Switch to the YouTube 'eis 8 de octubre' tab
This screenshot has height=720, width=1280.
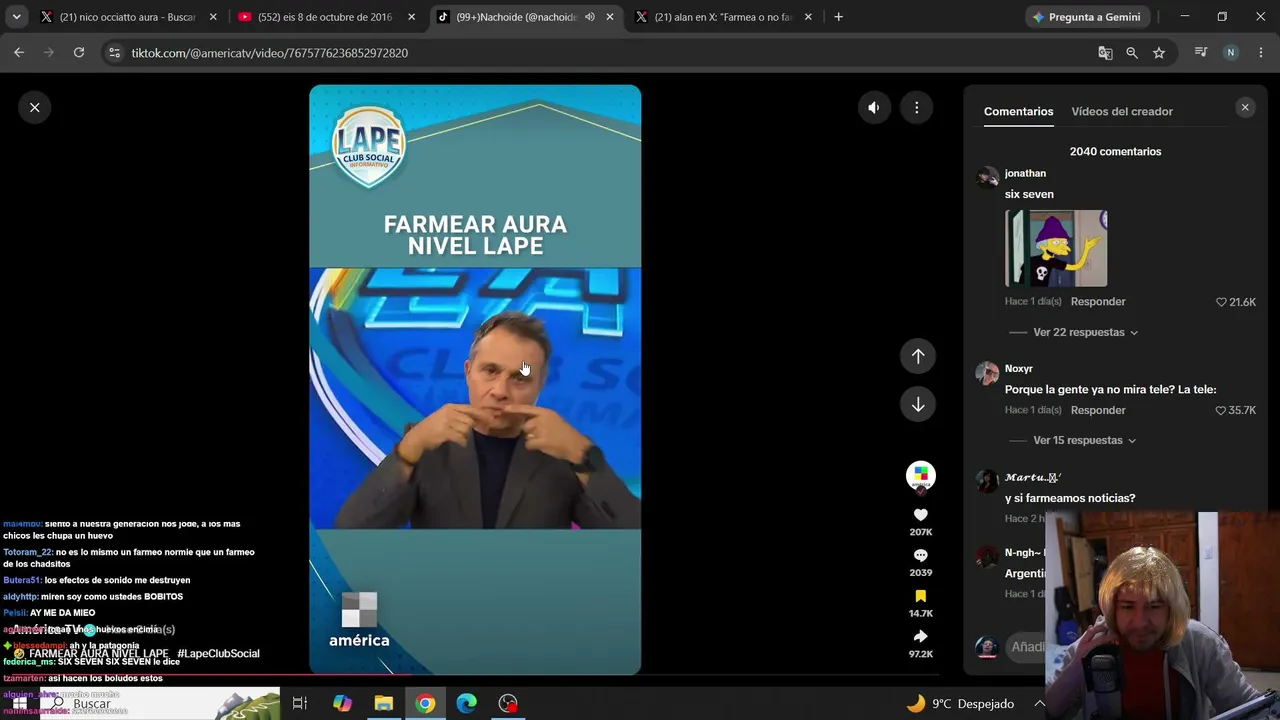coord(325,17)
